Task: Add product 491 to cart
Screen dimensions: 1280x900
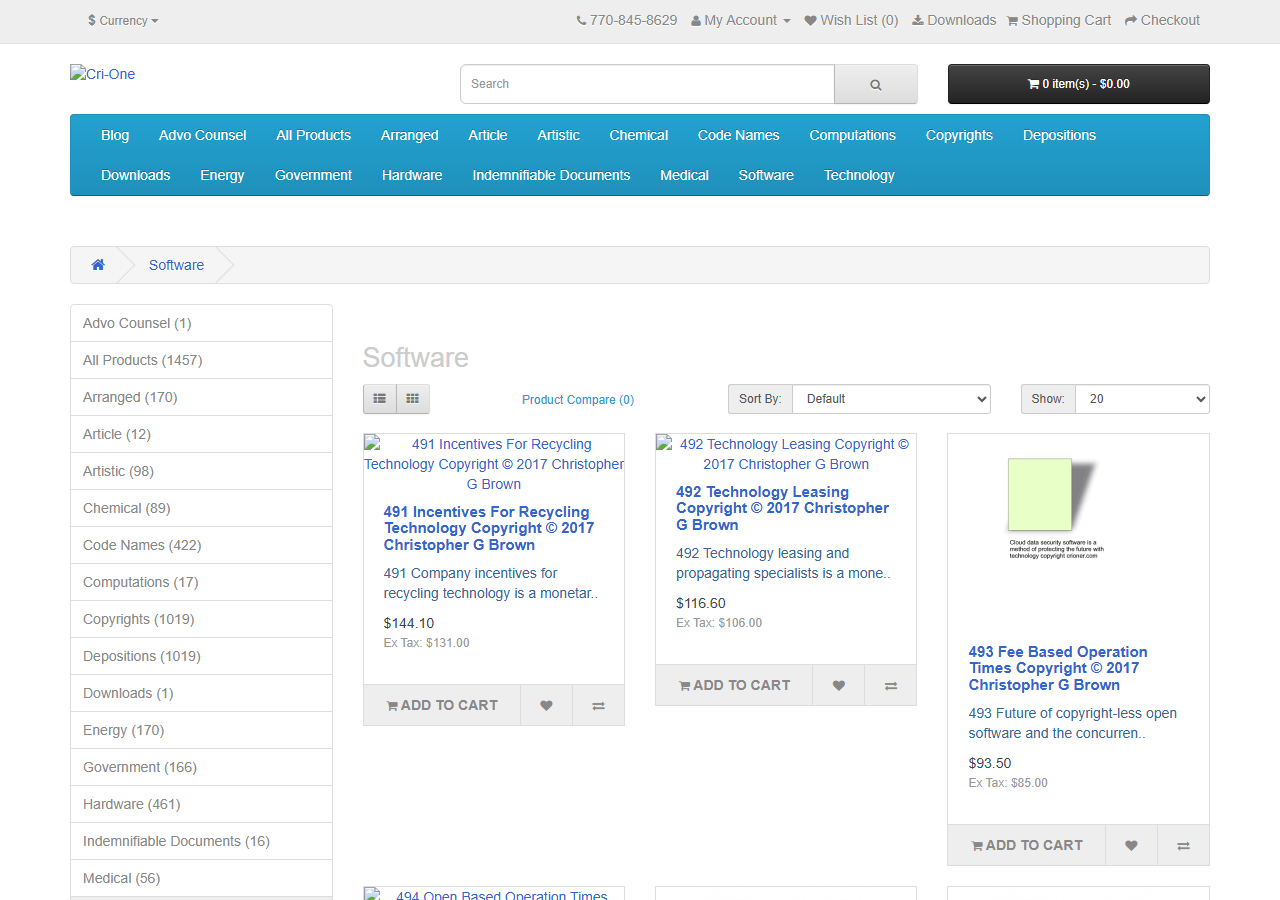Action: (442, 705)
